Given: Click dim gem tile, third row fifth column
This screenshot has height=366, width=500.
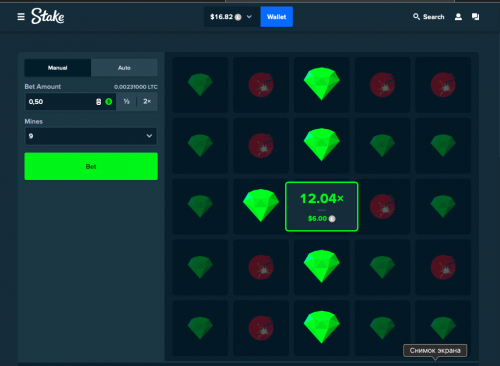Looking at the screenshot, I should pos(443,206).
